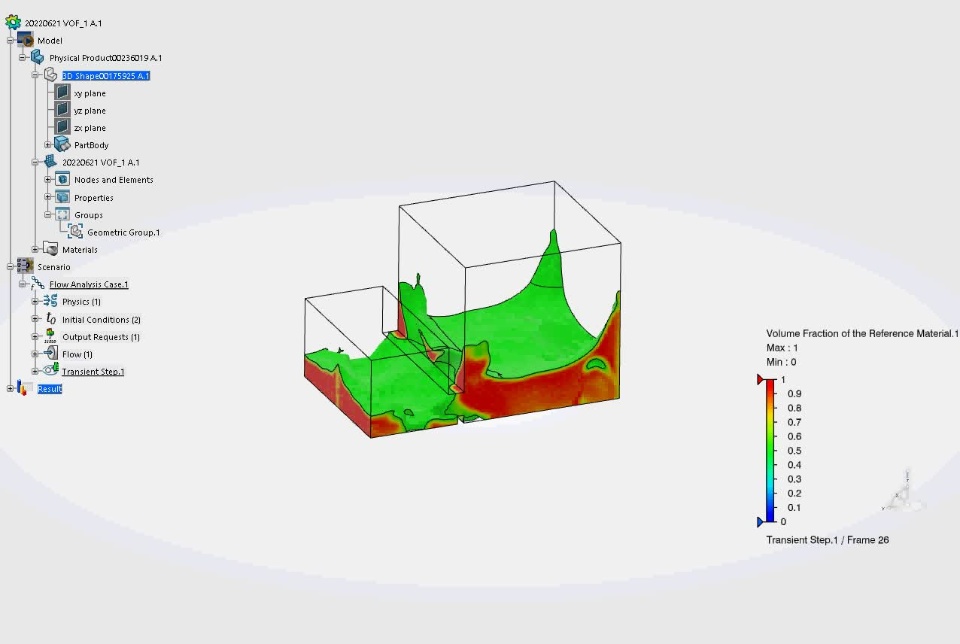Image resolution: width=960 pixels, height=644 pixels.
Task: Open the 'Transient Step.1' tree label
Action: (93, 372)
